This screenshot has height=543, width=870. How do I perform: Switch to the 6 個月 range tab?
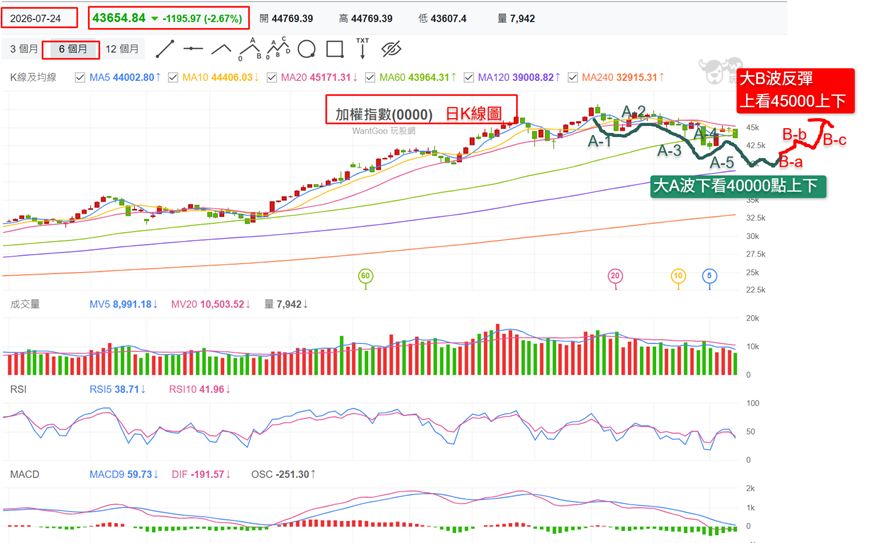[72, 49]
